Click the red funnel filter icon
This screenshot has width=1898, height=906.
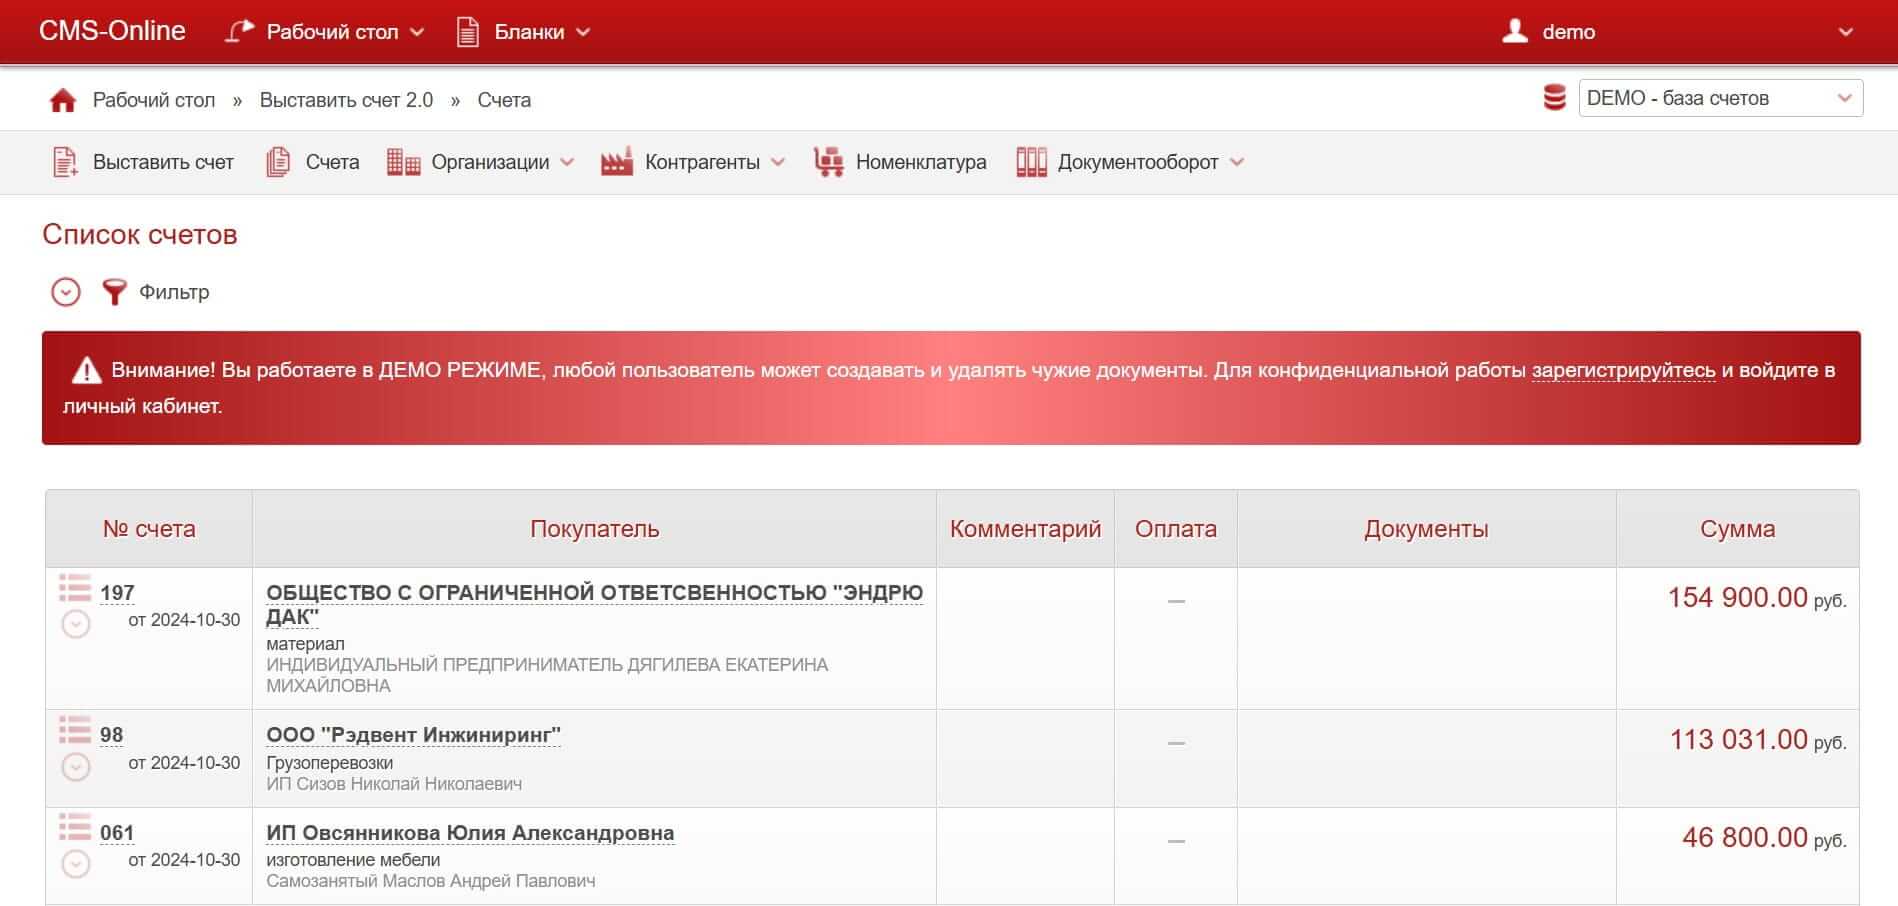pyautogui.click(x=114, y=292)
